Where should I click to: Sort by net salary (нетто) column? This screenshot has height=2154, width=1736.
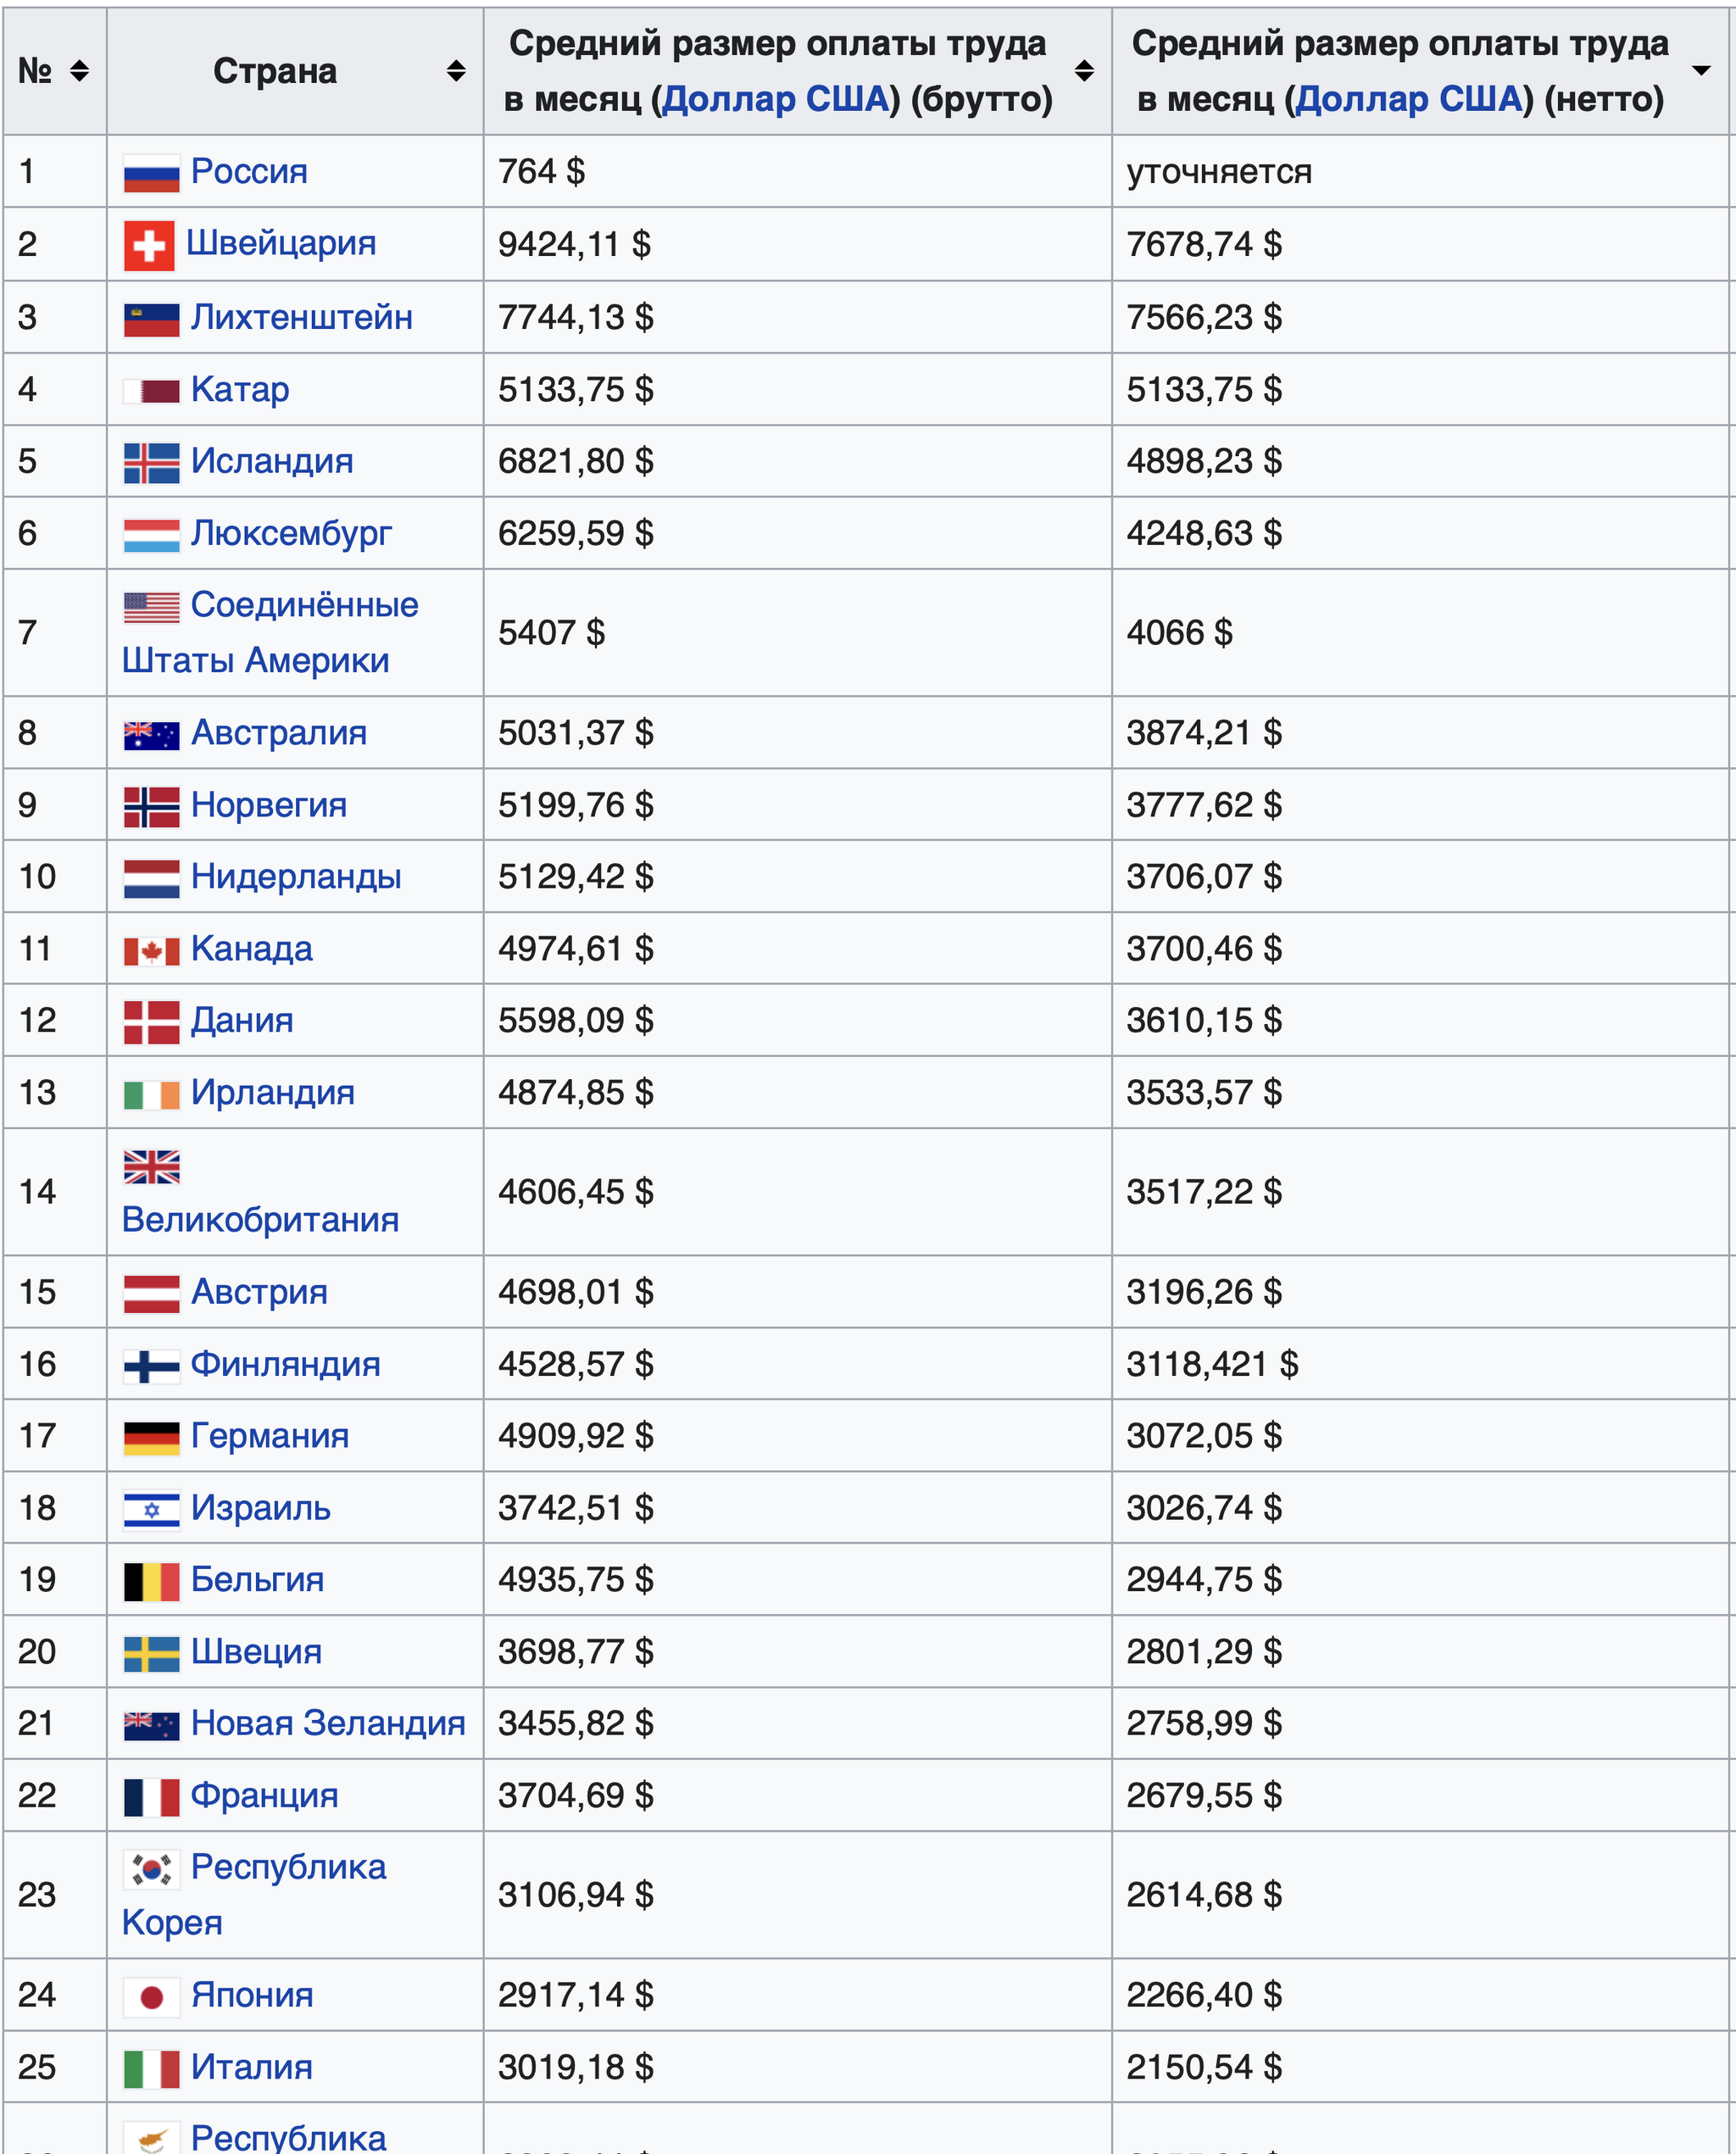[x=1700, y=71]
